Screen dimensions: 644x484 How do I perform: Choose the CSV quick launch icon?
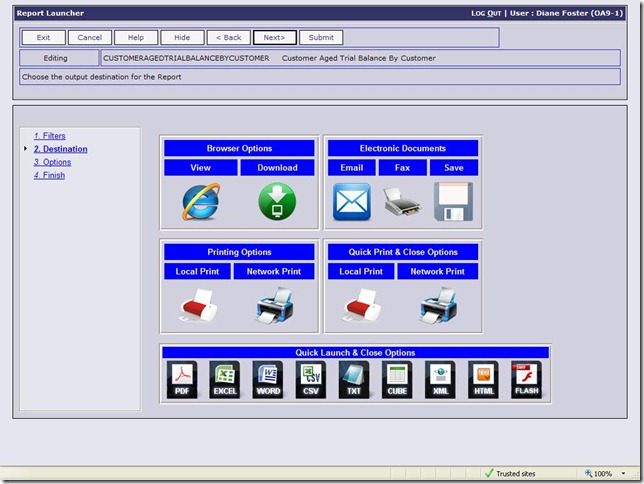[311, 381]
